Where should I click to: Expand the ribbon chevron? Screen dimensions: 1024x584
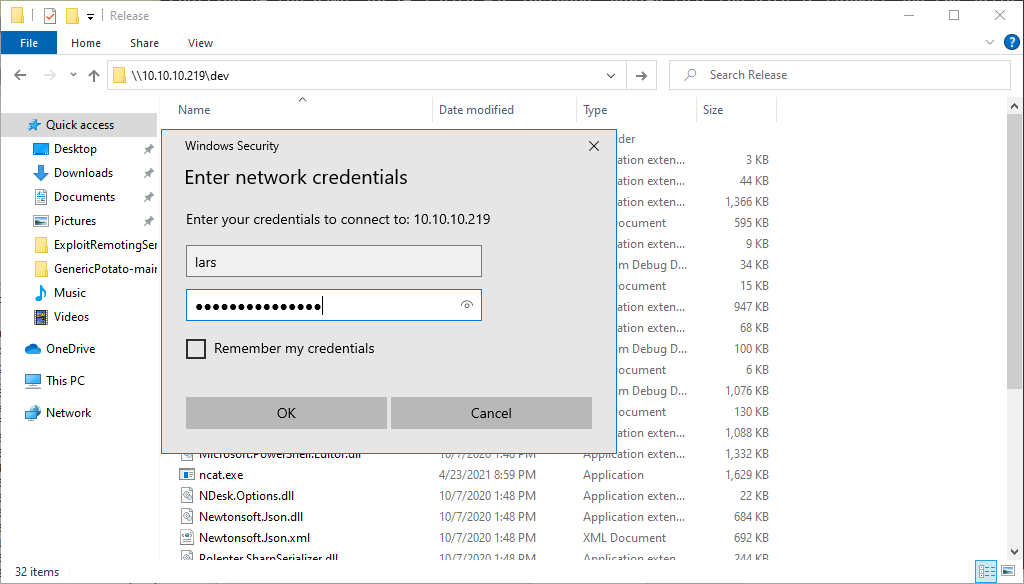(x=989, y=42)
